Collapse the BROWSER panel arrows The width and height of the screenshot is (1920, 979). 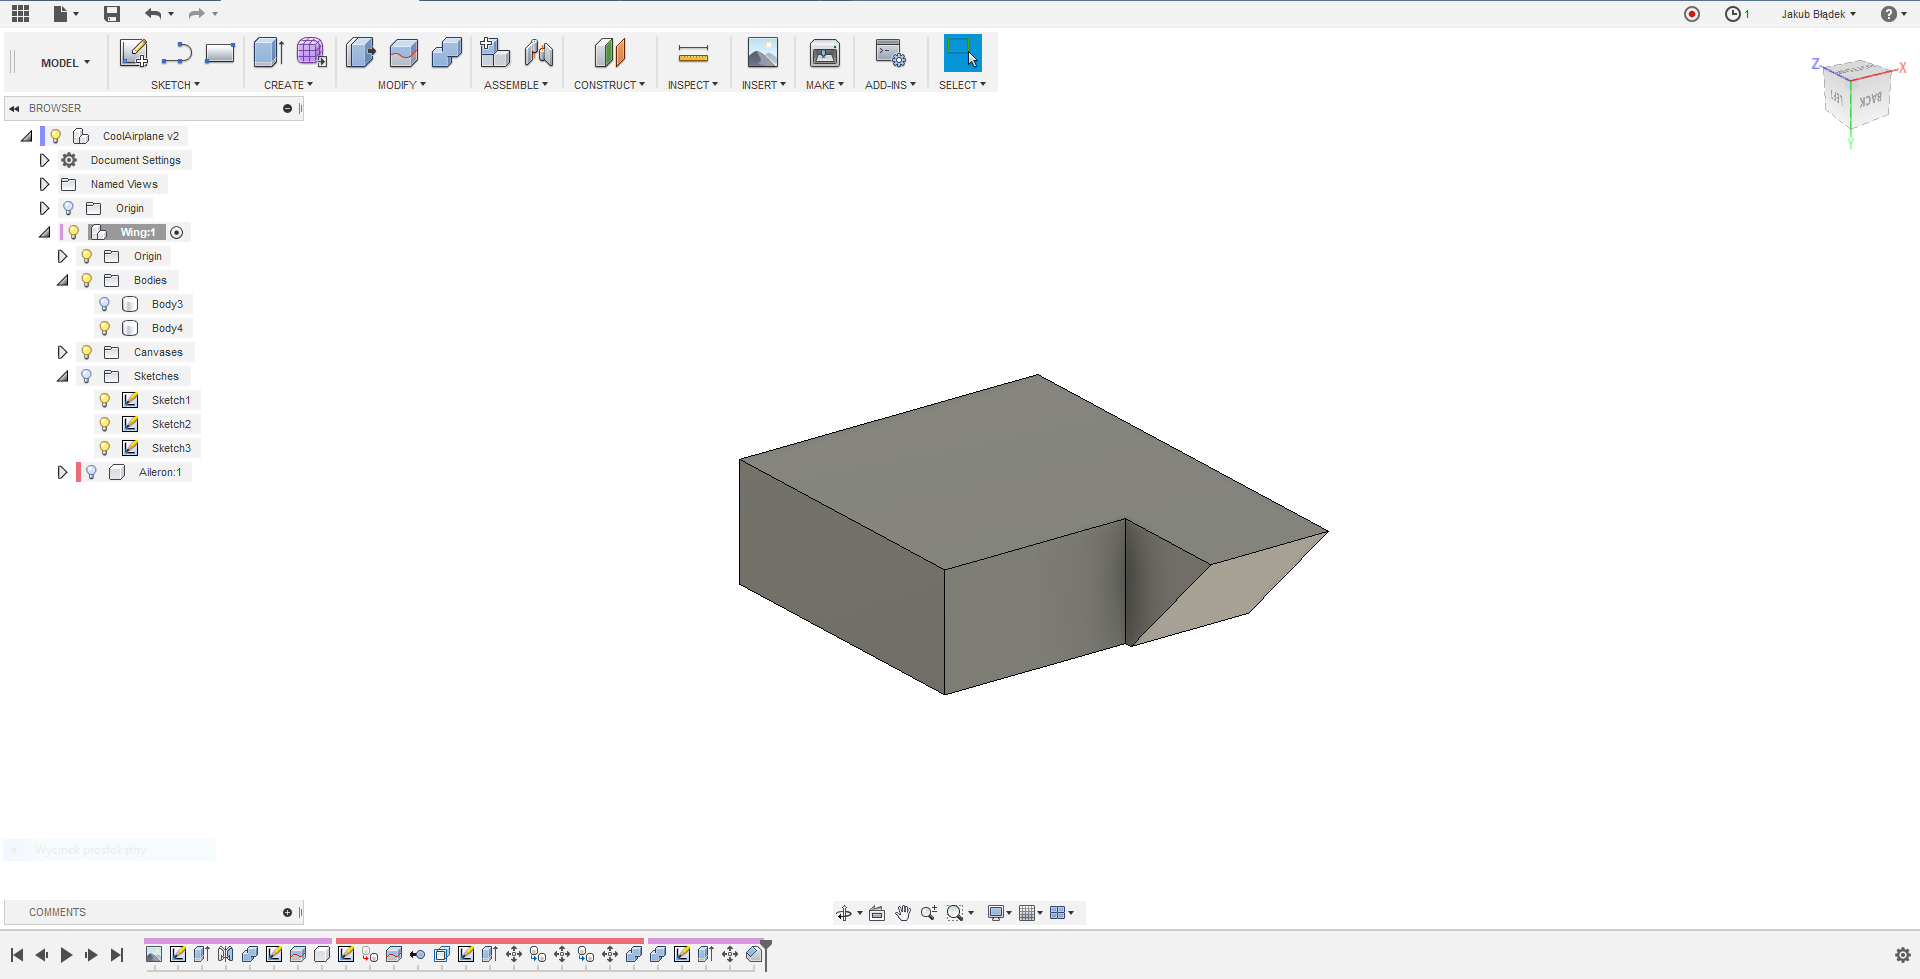[x=15, y=108]
